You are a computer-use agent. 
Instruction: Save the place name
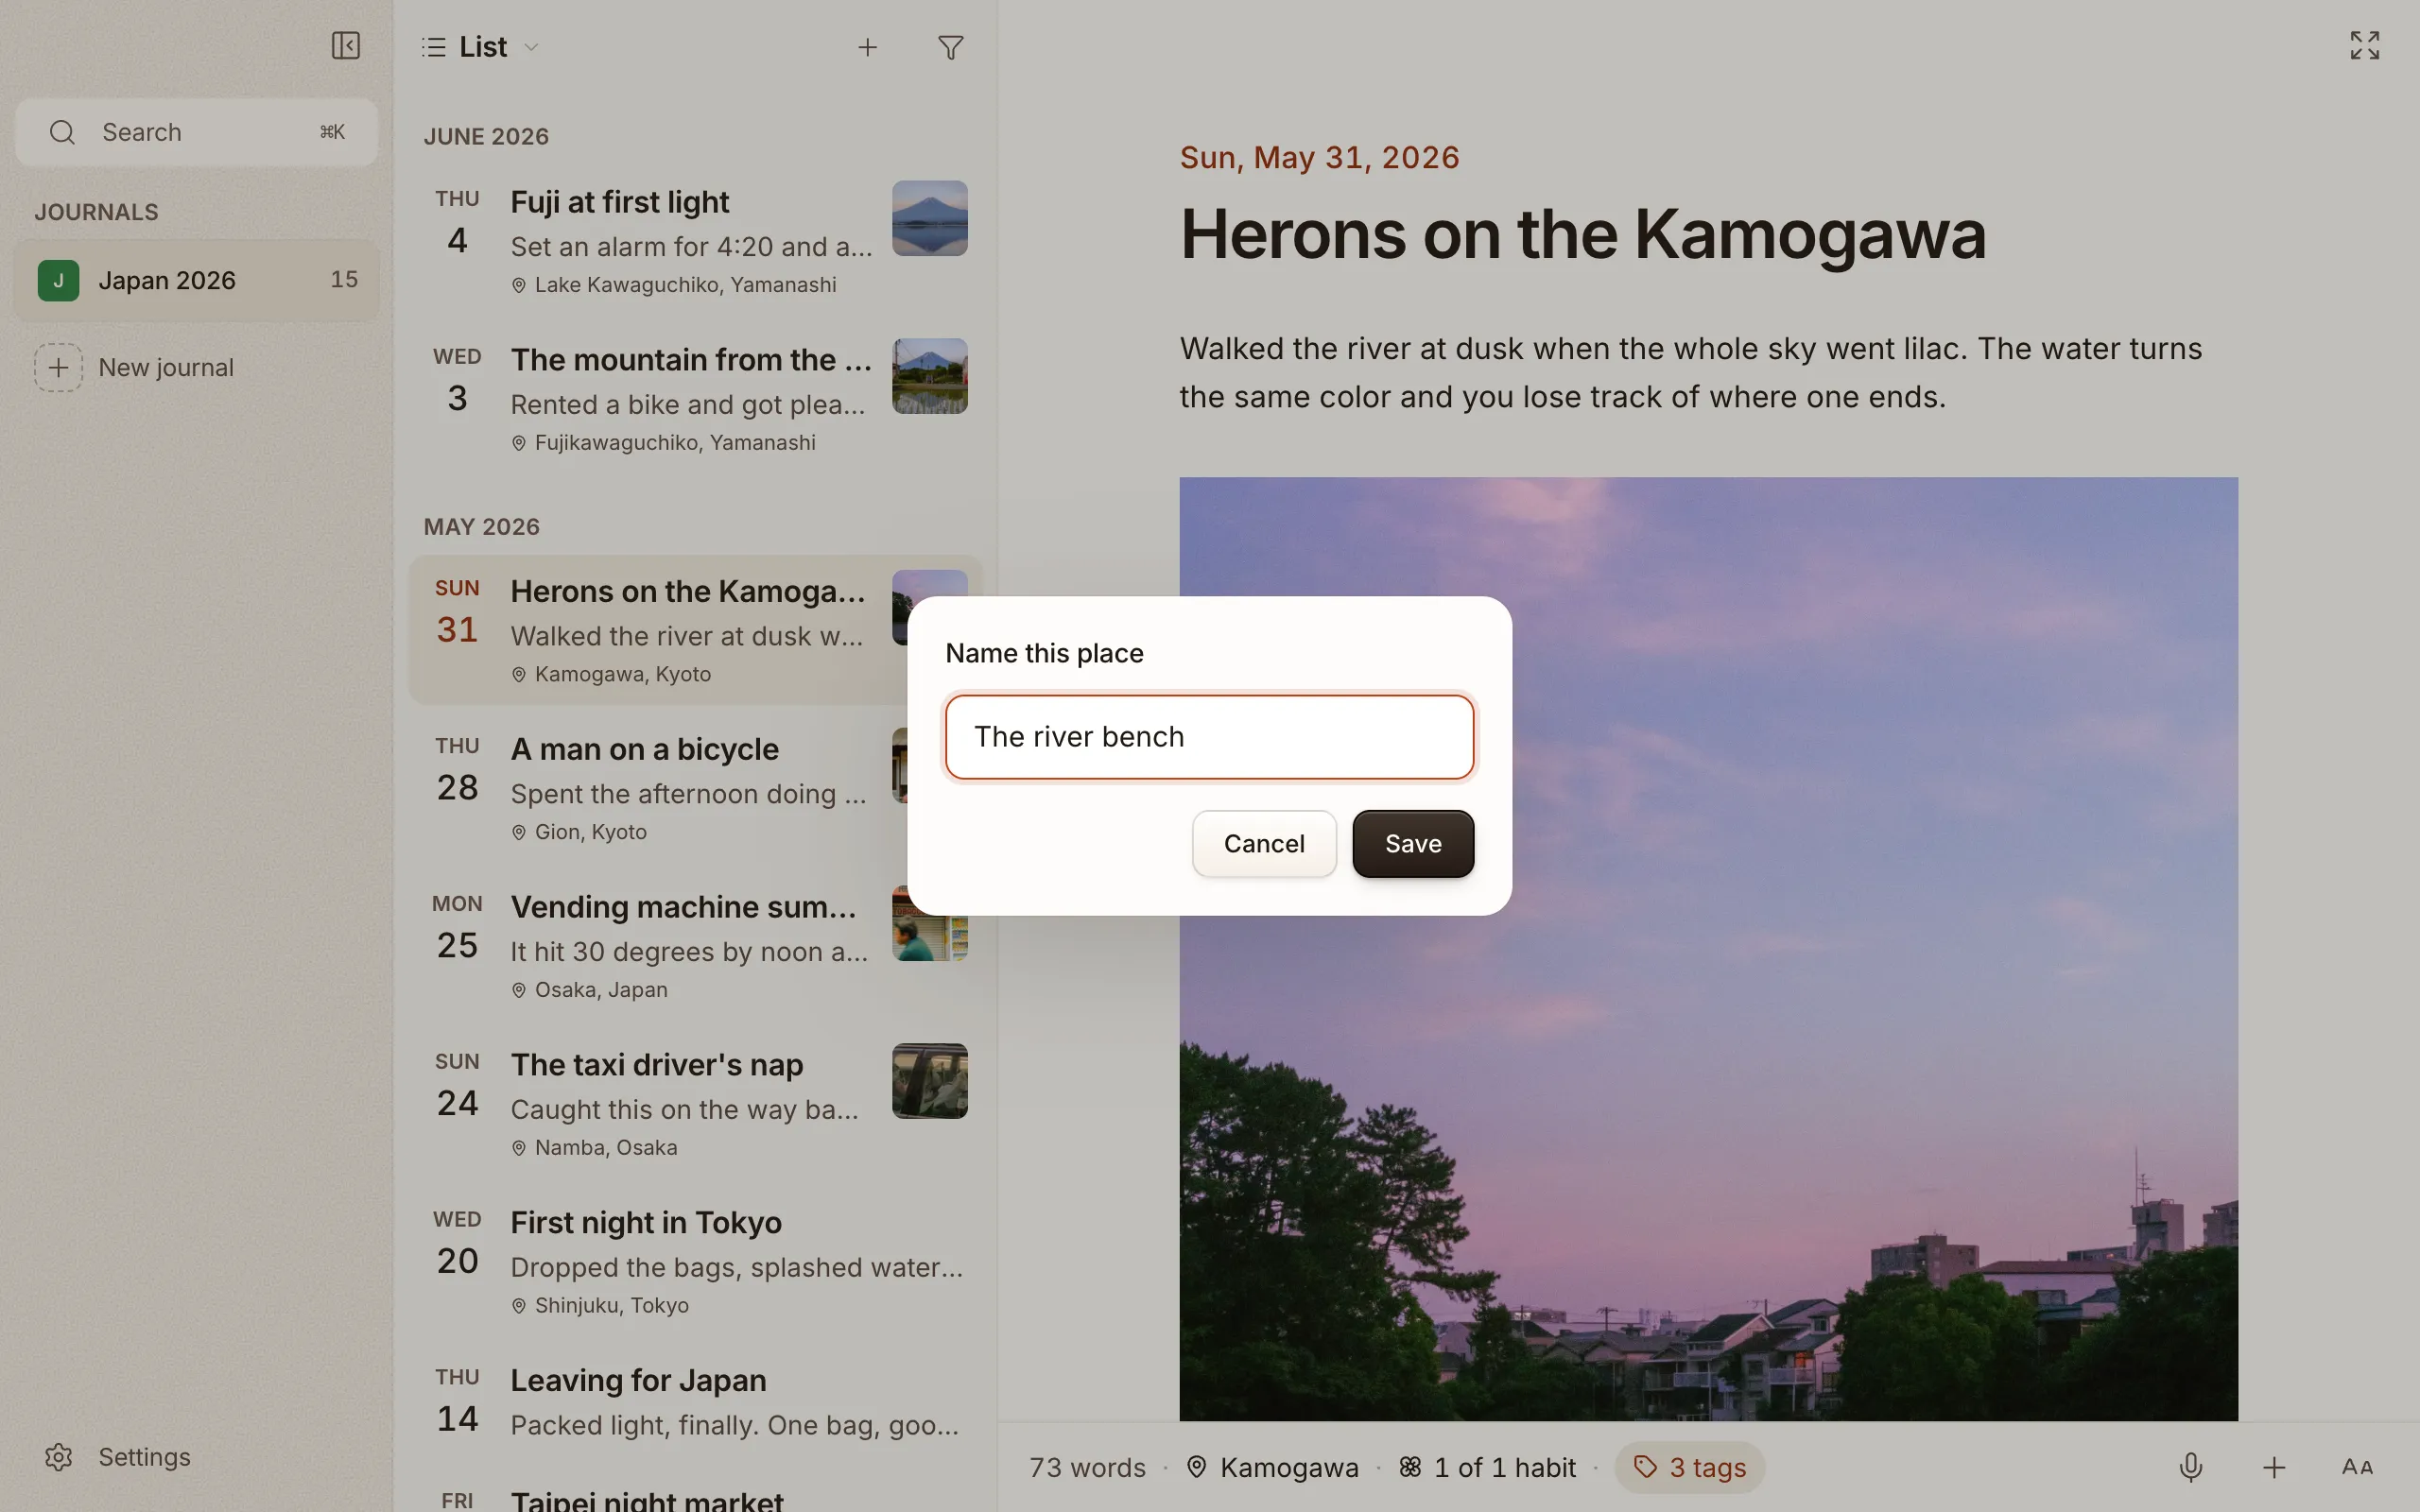1412,844
